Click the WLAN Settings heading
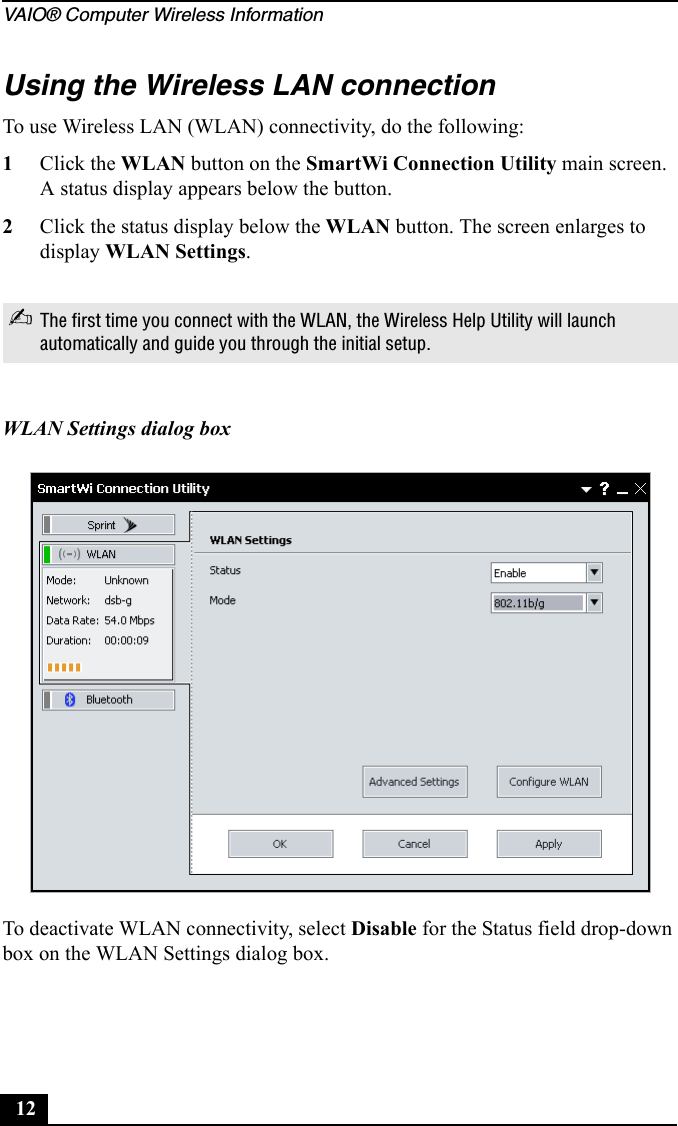The image size is (678, 1126). [251, 540]
